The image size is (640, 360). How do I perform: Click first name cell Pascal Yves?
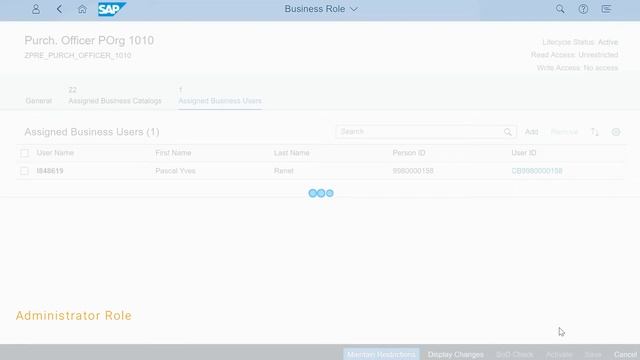click(175, 171)
